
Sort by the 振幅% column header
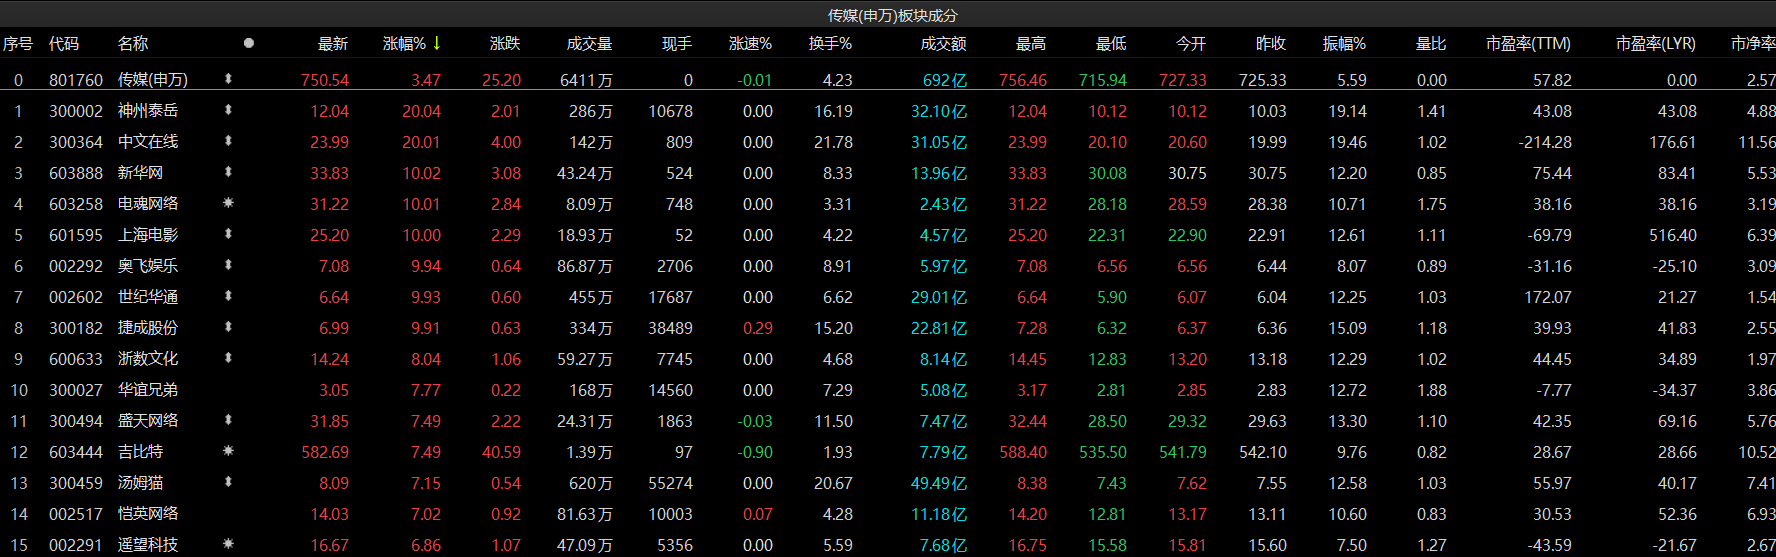(x=1345, y=44)
